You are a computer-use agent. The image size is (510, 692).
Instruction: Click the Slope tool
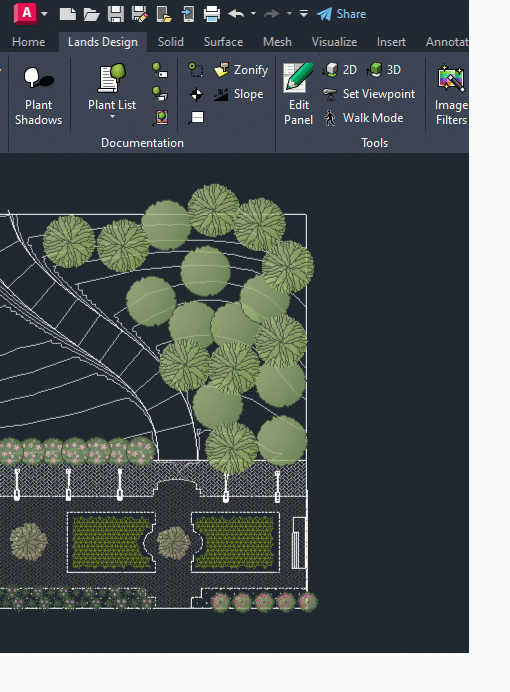pos(238,94)
